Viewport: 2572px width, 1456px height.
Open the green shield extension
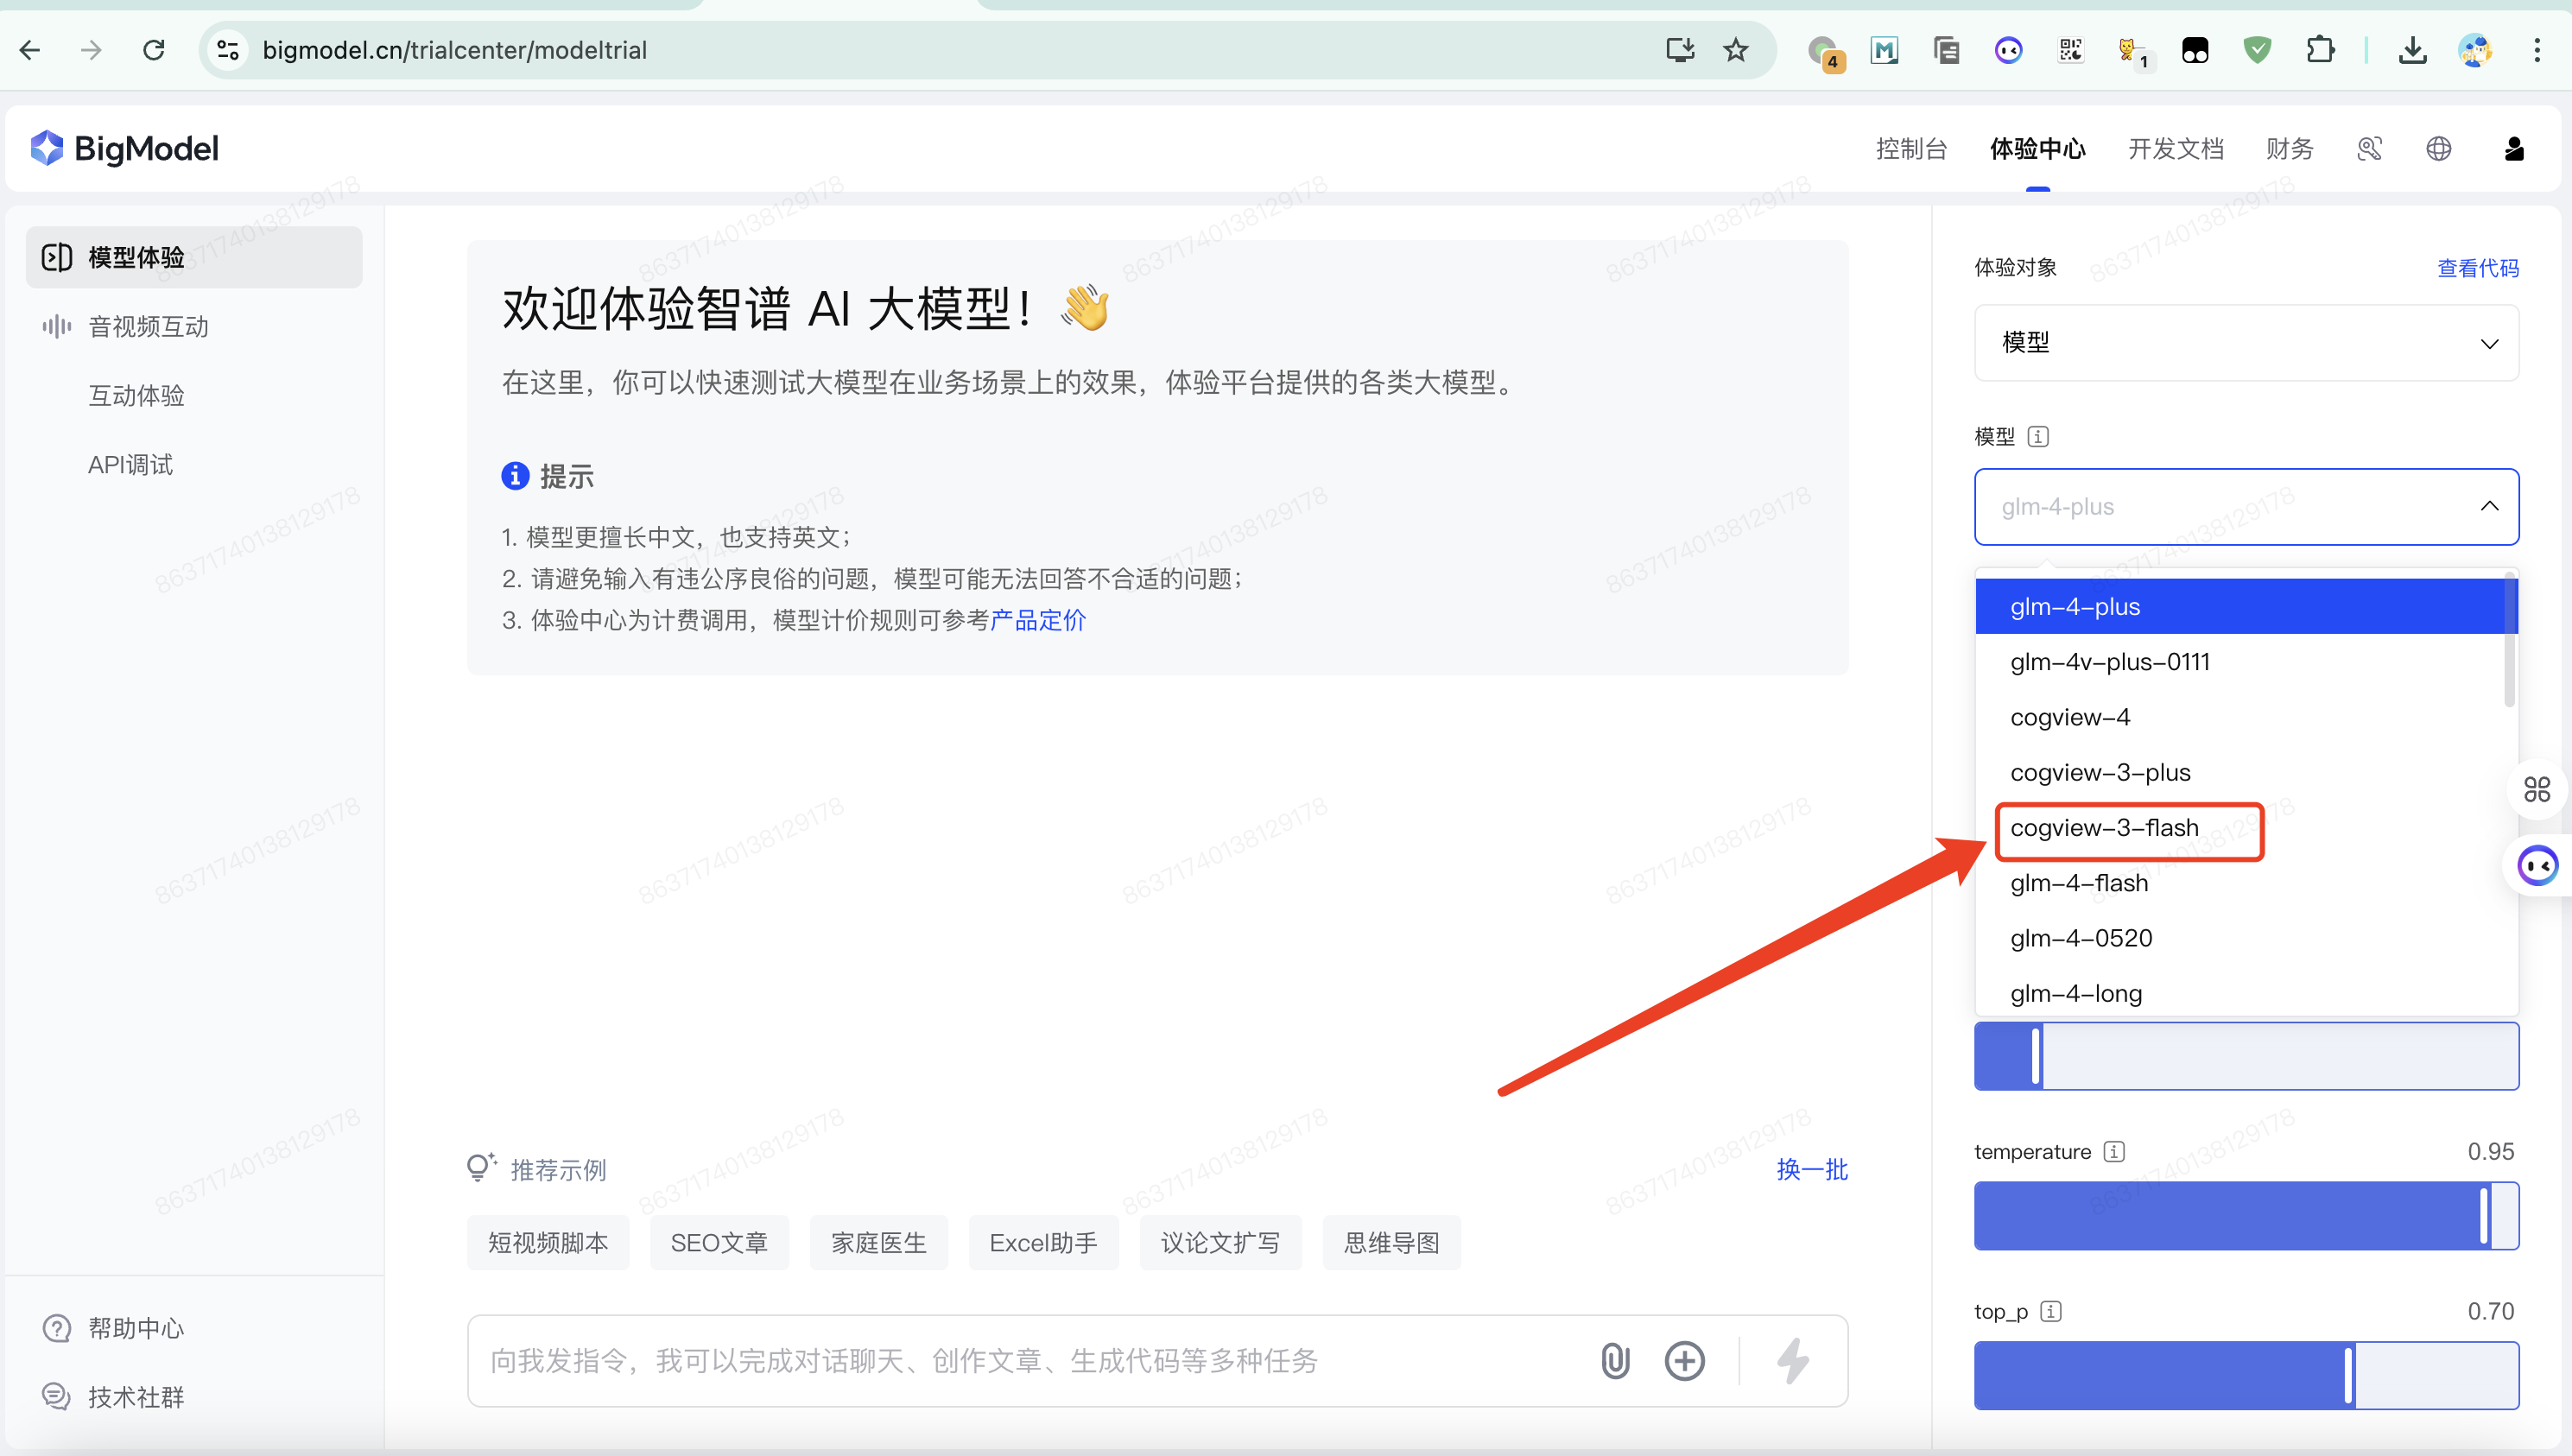[x=2257, y=50]
